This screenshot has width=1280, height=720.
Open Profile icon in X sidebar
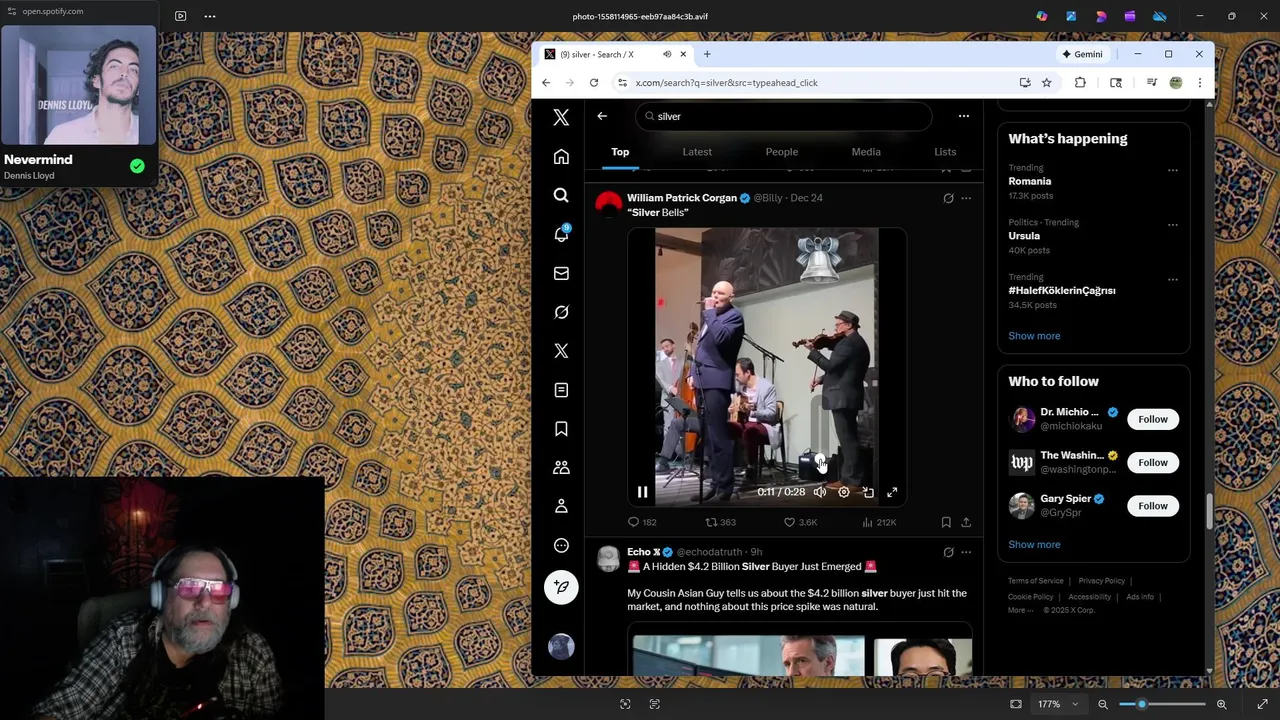pos(561,506)
